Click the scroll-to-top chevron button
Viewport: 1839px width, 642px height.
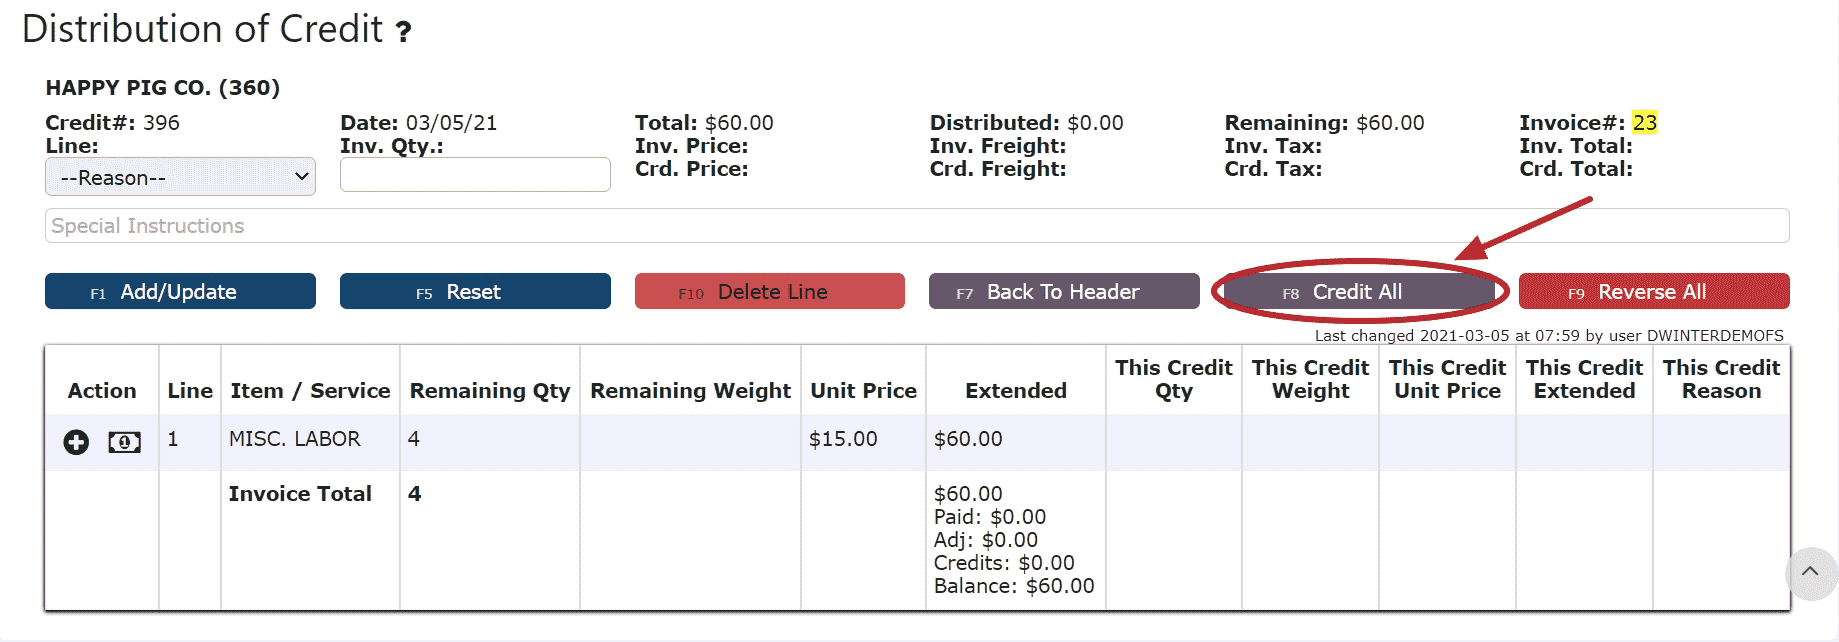pos(1809,572)
